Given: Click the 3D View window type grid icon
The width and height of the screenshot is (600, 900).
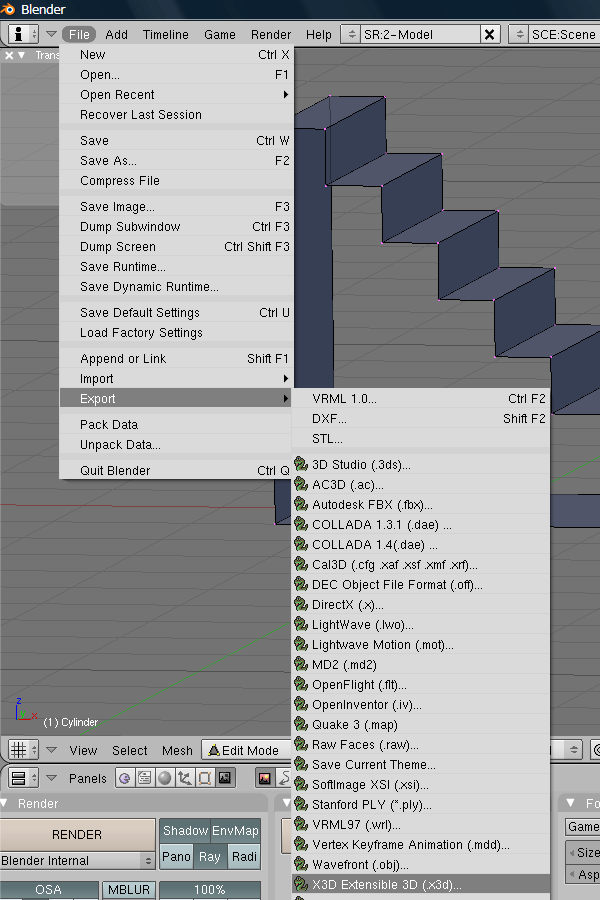Looking at the screenshot, I should coord(23,750).
